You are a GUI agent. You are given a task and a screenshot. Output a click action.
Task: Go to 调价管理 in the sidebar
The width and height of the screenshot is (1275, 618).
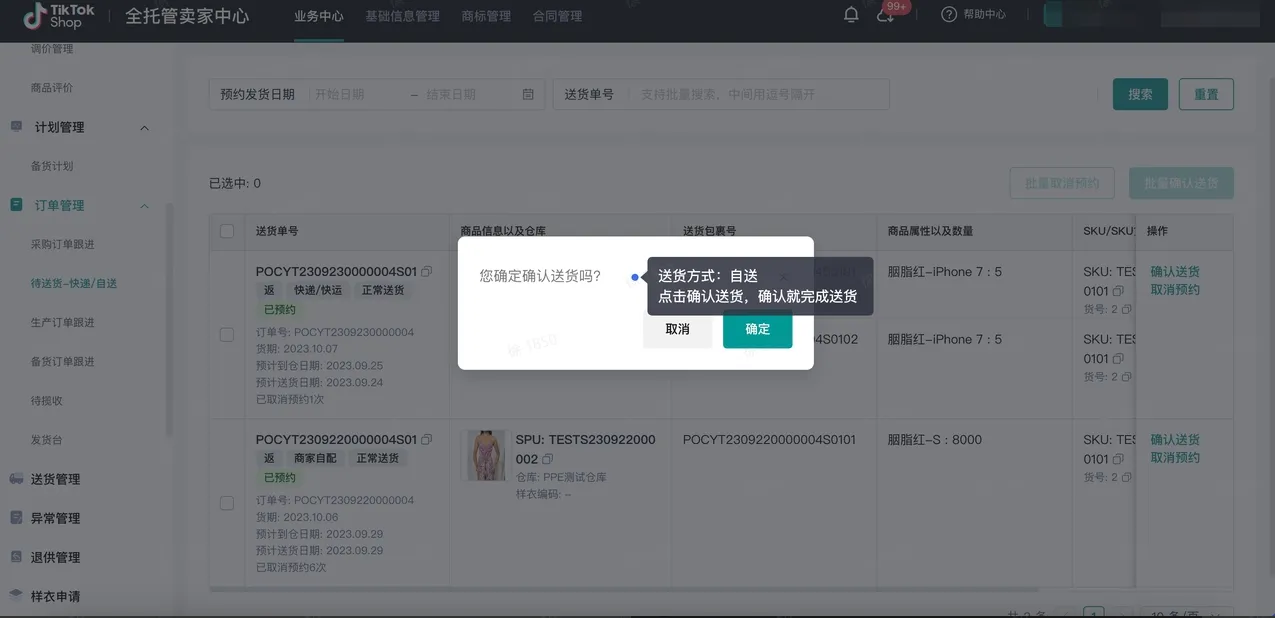[52, 49]
